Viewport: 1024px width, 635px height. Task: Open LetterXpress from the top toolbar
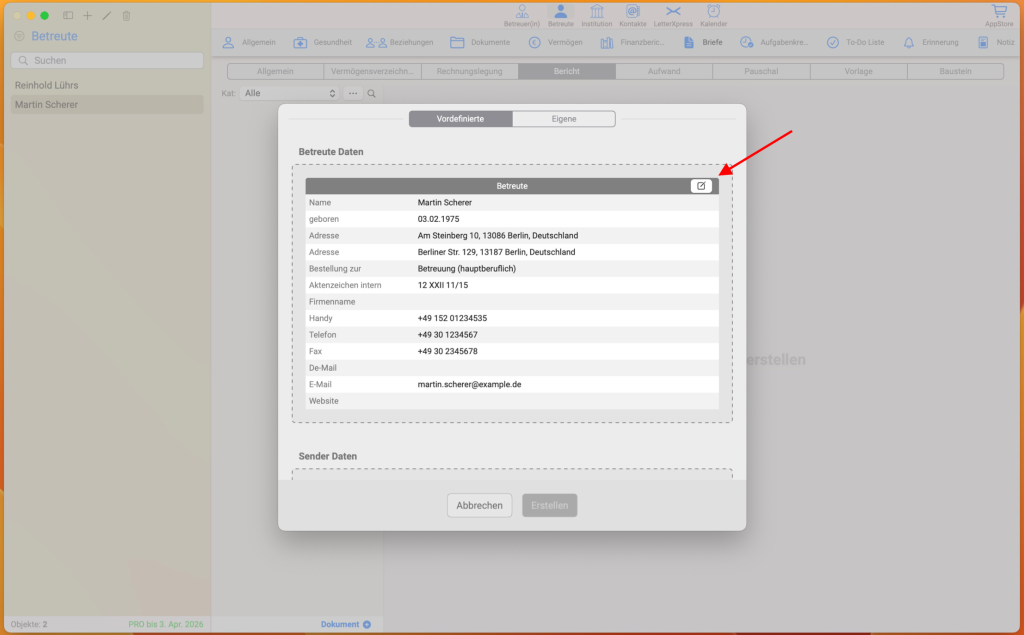672,12
